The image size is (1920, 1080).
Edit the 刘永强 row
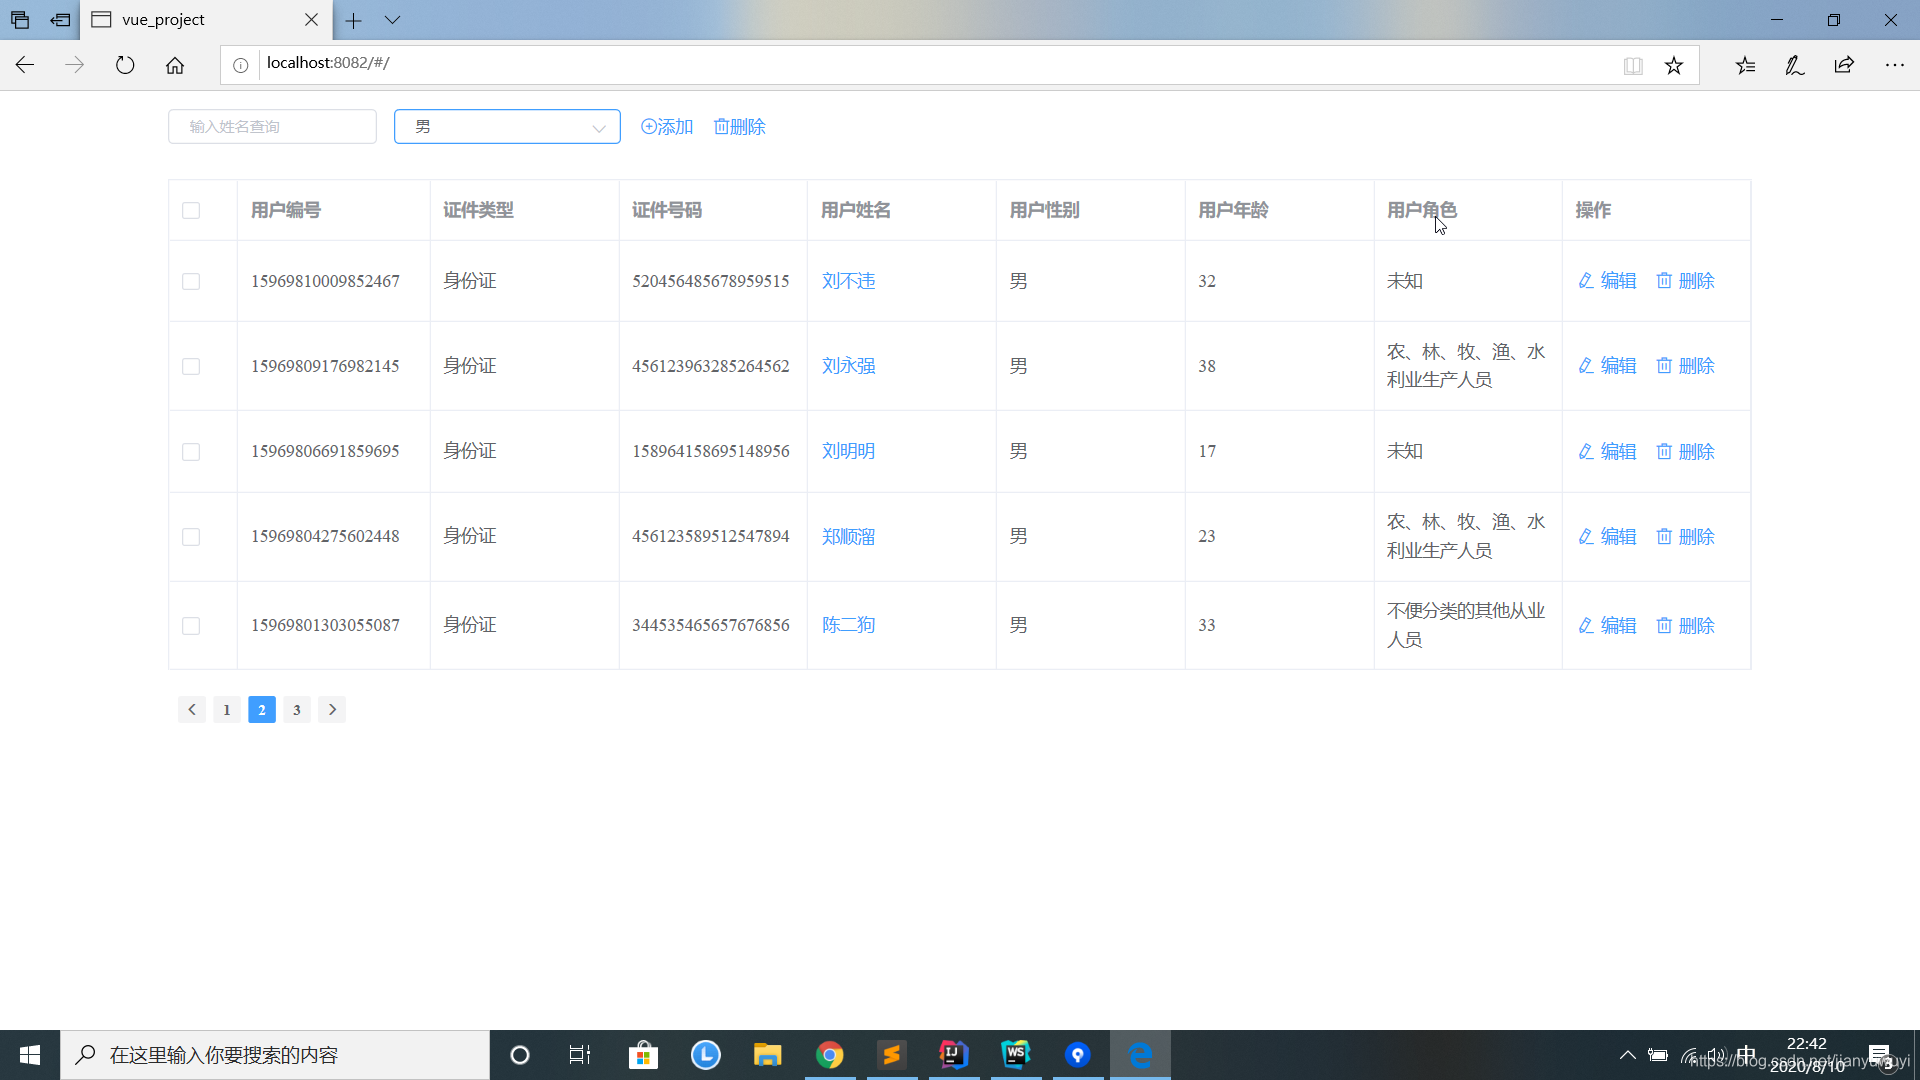1607,366
